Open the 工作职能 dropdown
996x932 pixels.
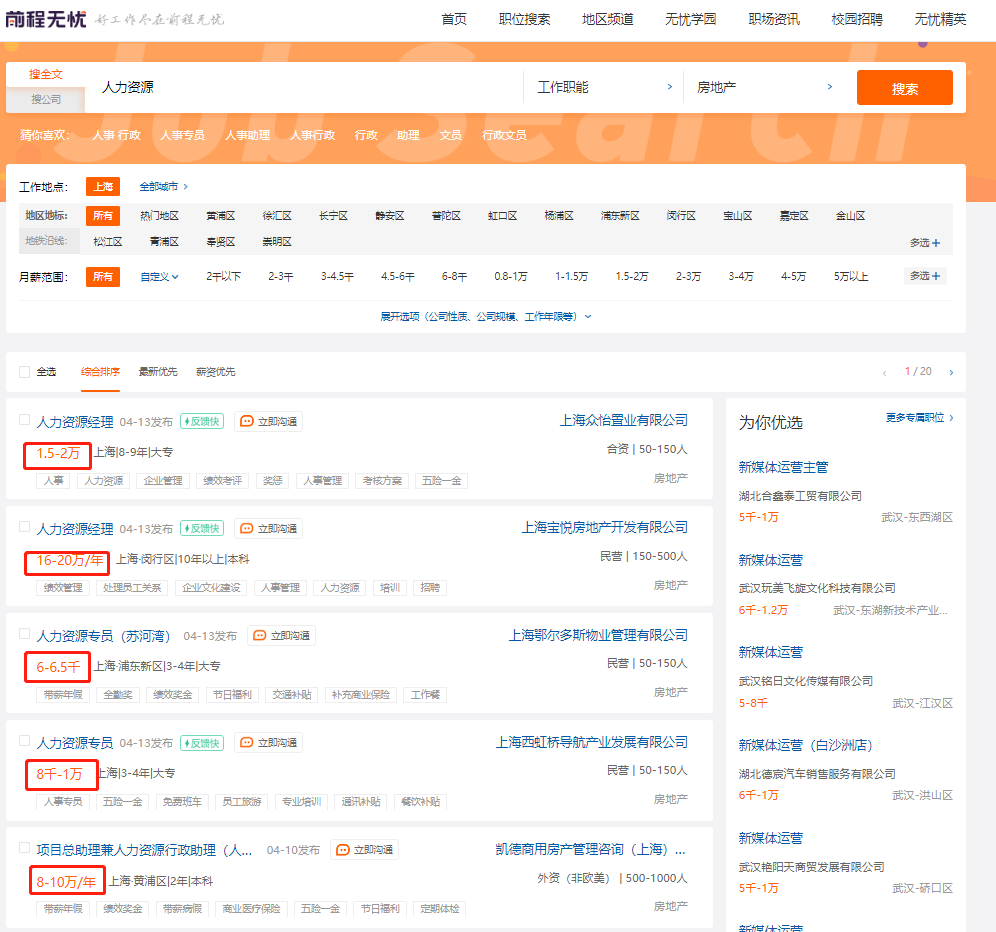[603, 87]
